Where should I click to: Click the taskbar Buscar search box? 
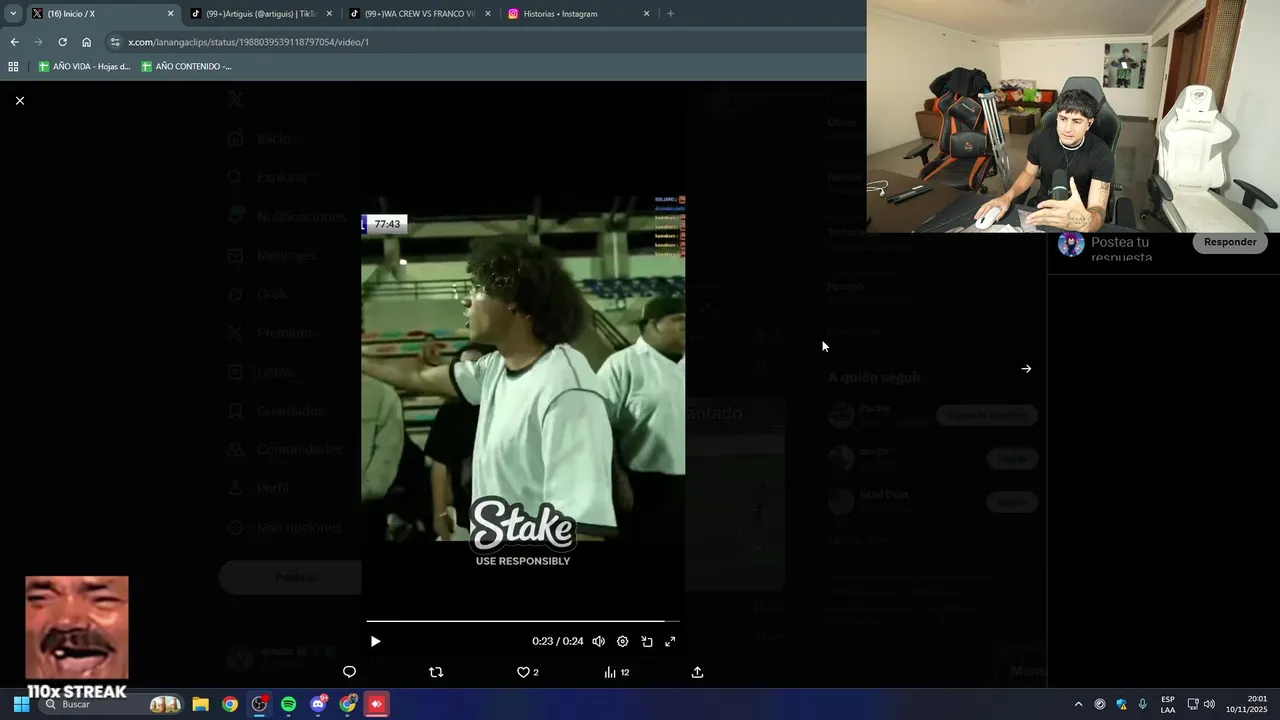110,704
